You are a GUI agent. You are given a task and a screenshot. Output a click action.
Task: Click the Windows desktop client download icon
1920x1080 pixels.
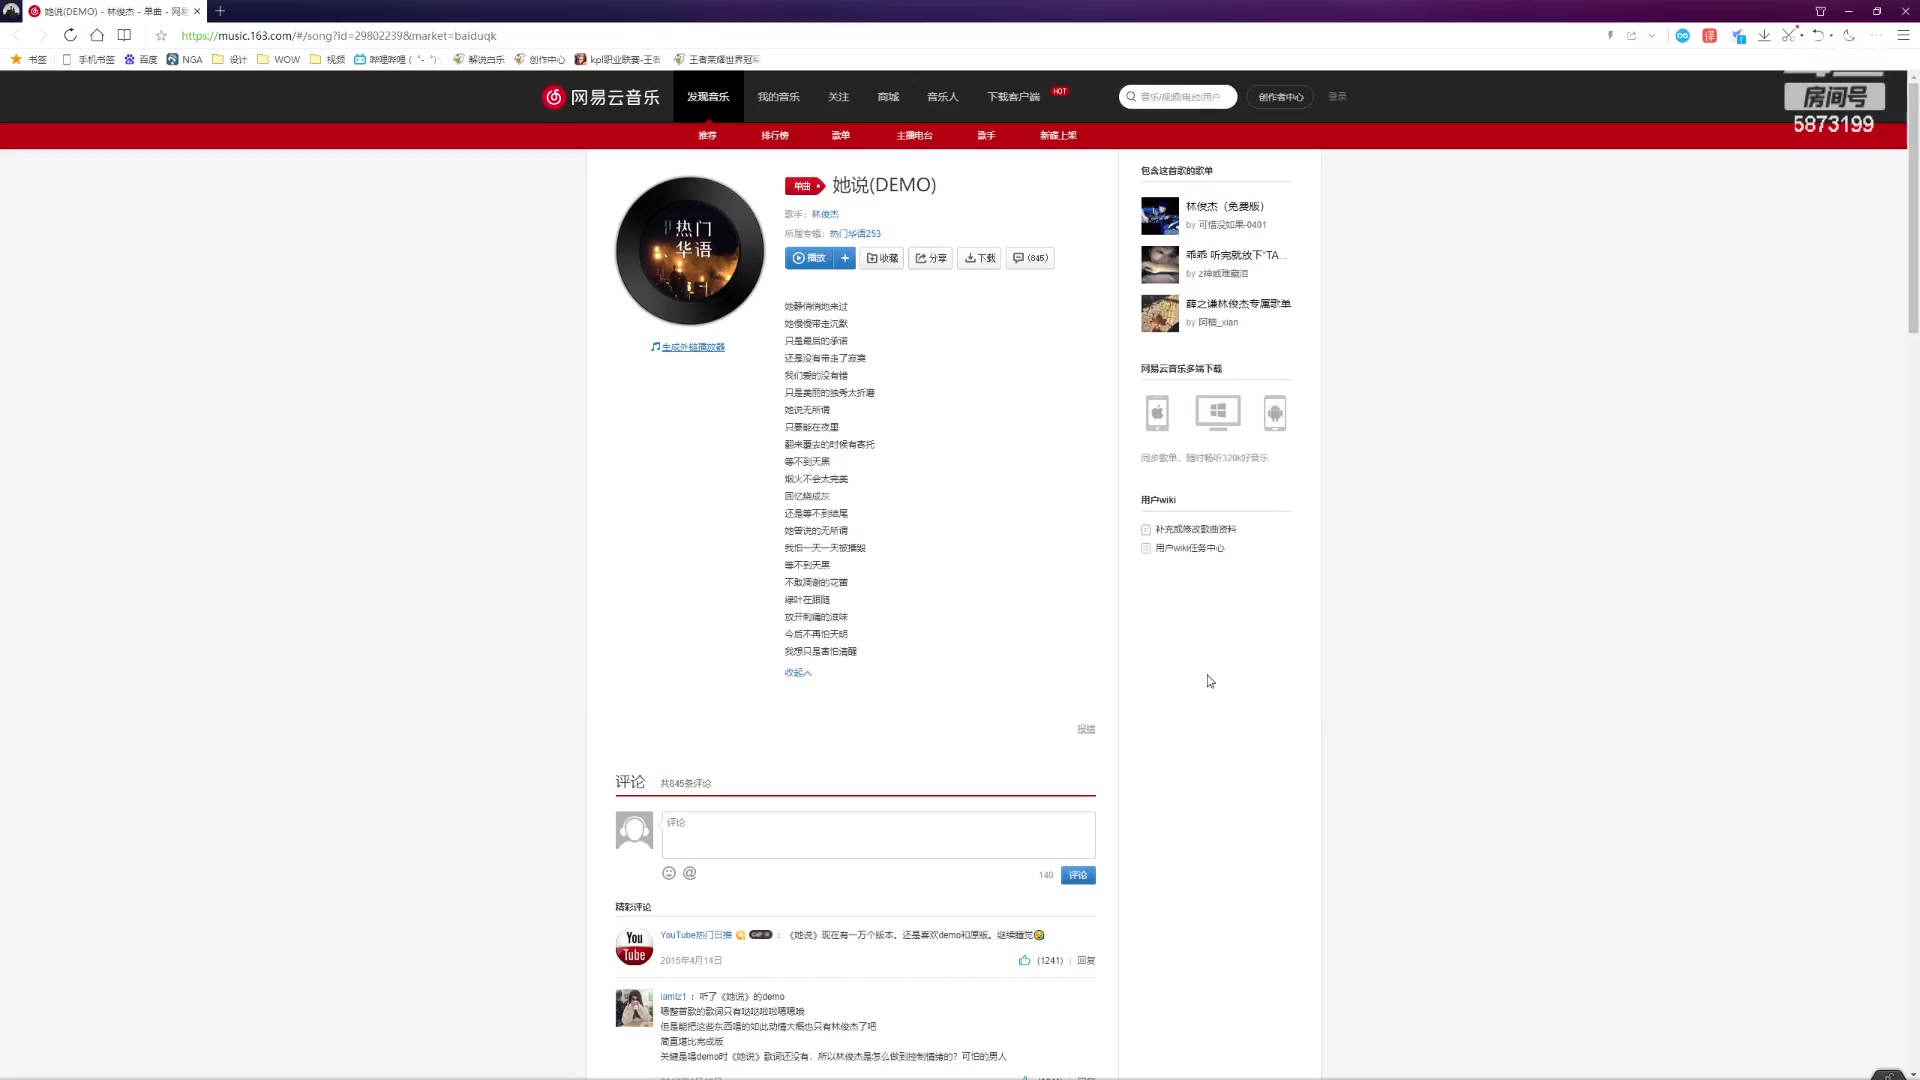[1217, 412]
